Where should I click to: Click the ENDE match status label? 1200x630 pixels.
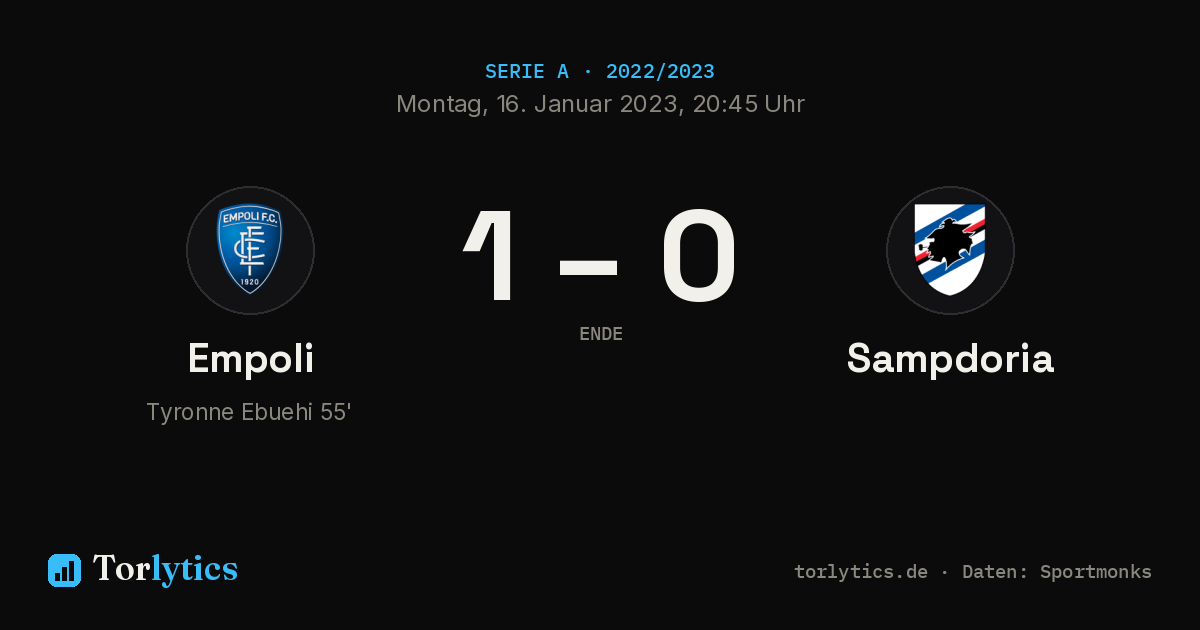[601, 334]
